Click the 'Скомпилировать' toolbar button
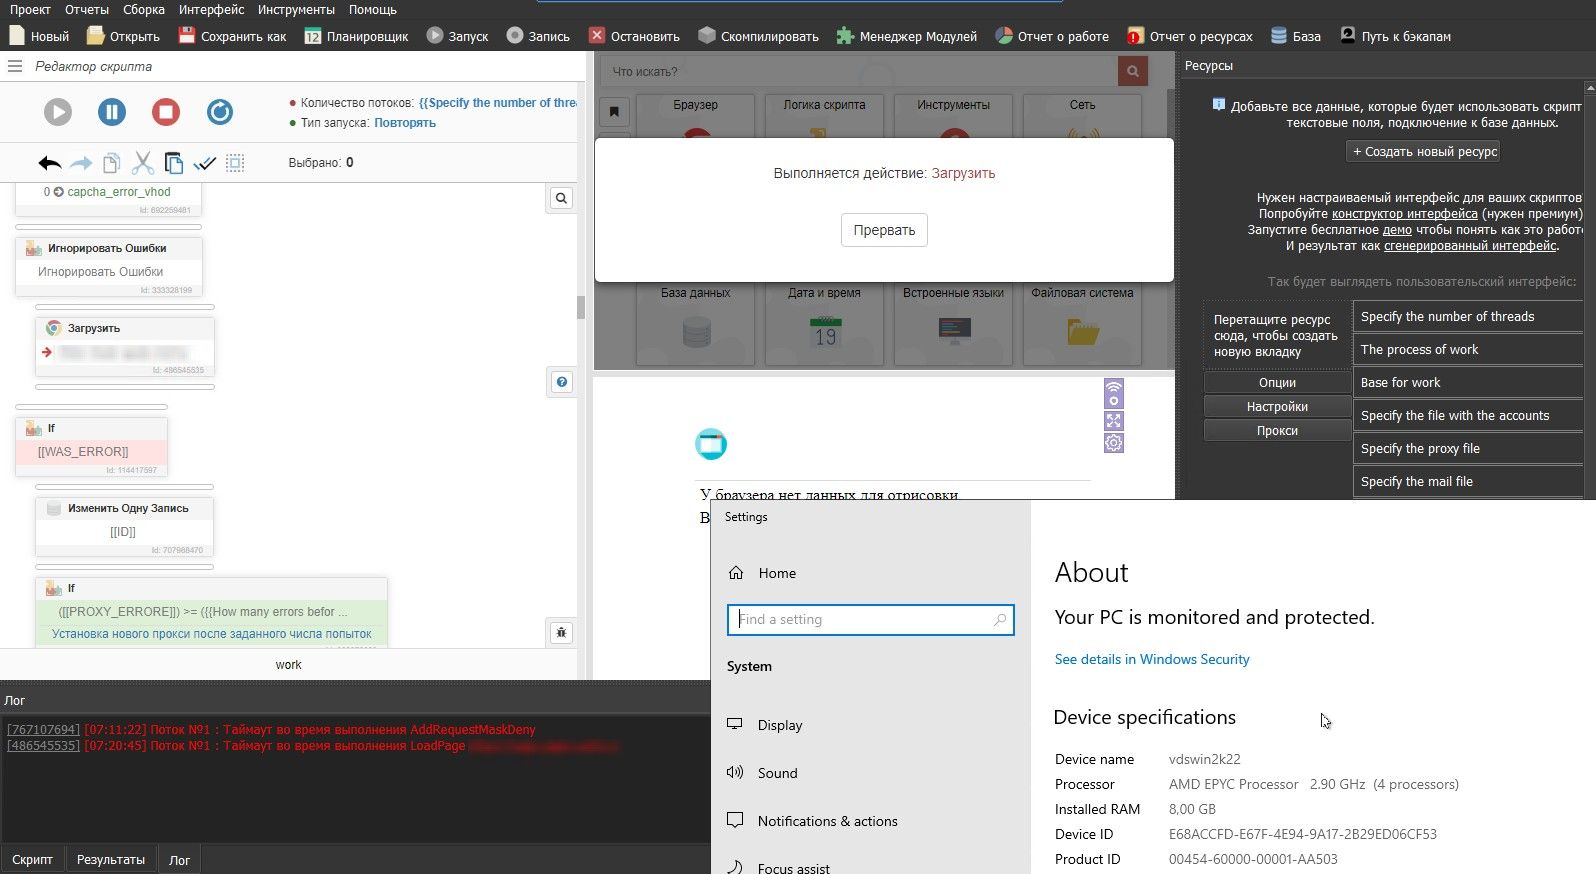Image resolution: width=1596 pixels, height=874 pixels. pos(758,36)
